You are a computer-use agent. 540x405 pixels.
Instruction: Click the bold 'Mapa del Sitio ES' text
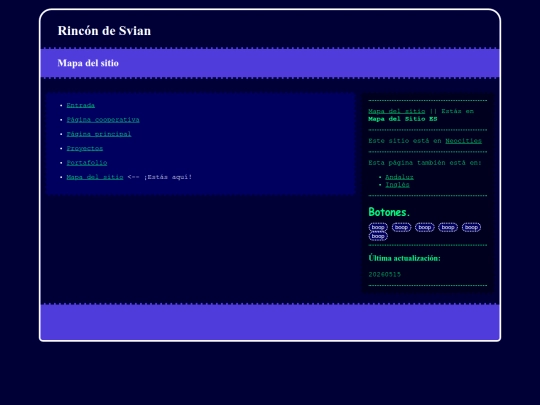403,119
